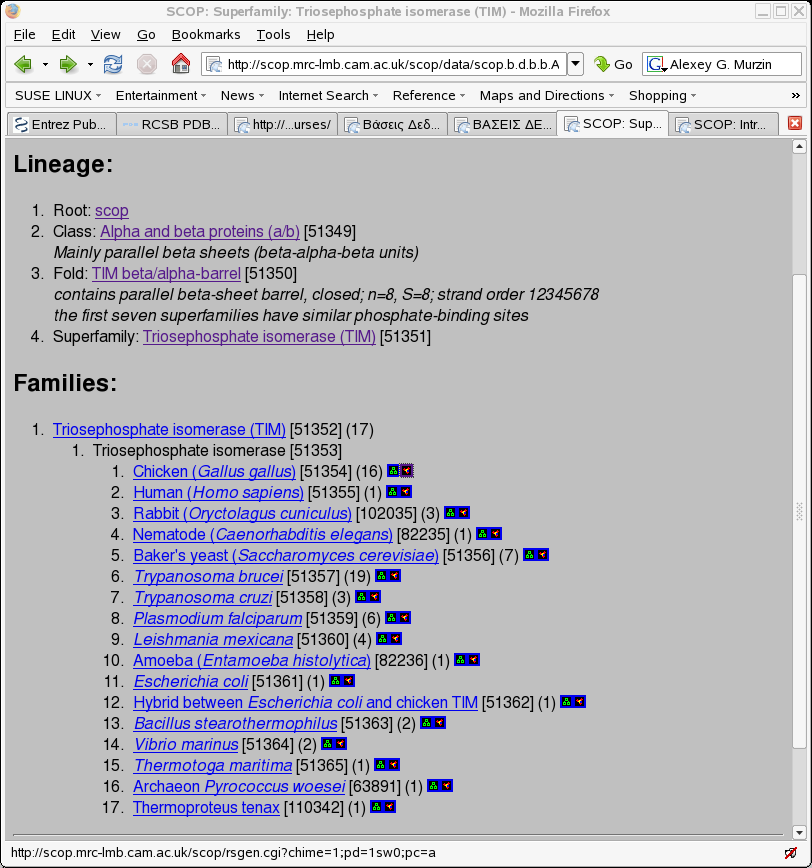
Task: Open the red molecule icon for Trypanosoma brucei
Action: [x=395, y=576]
